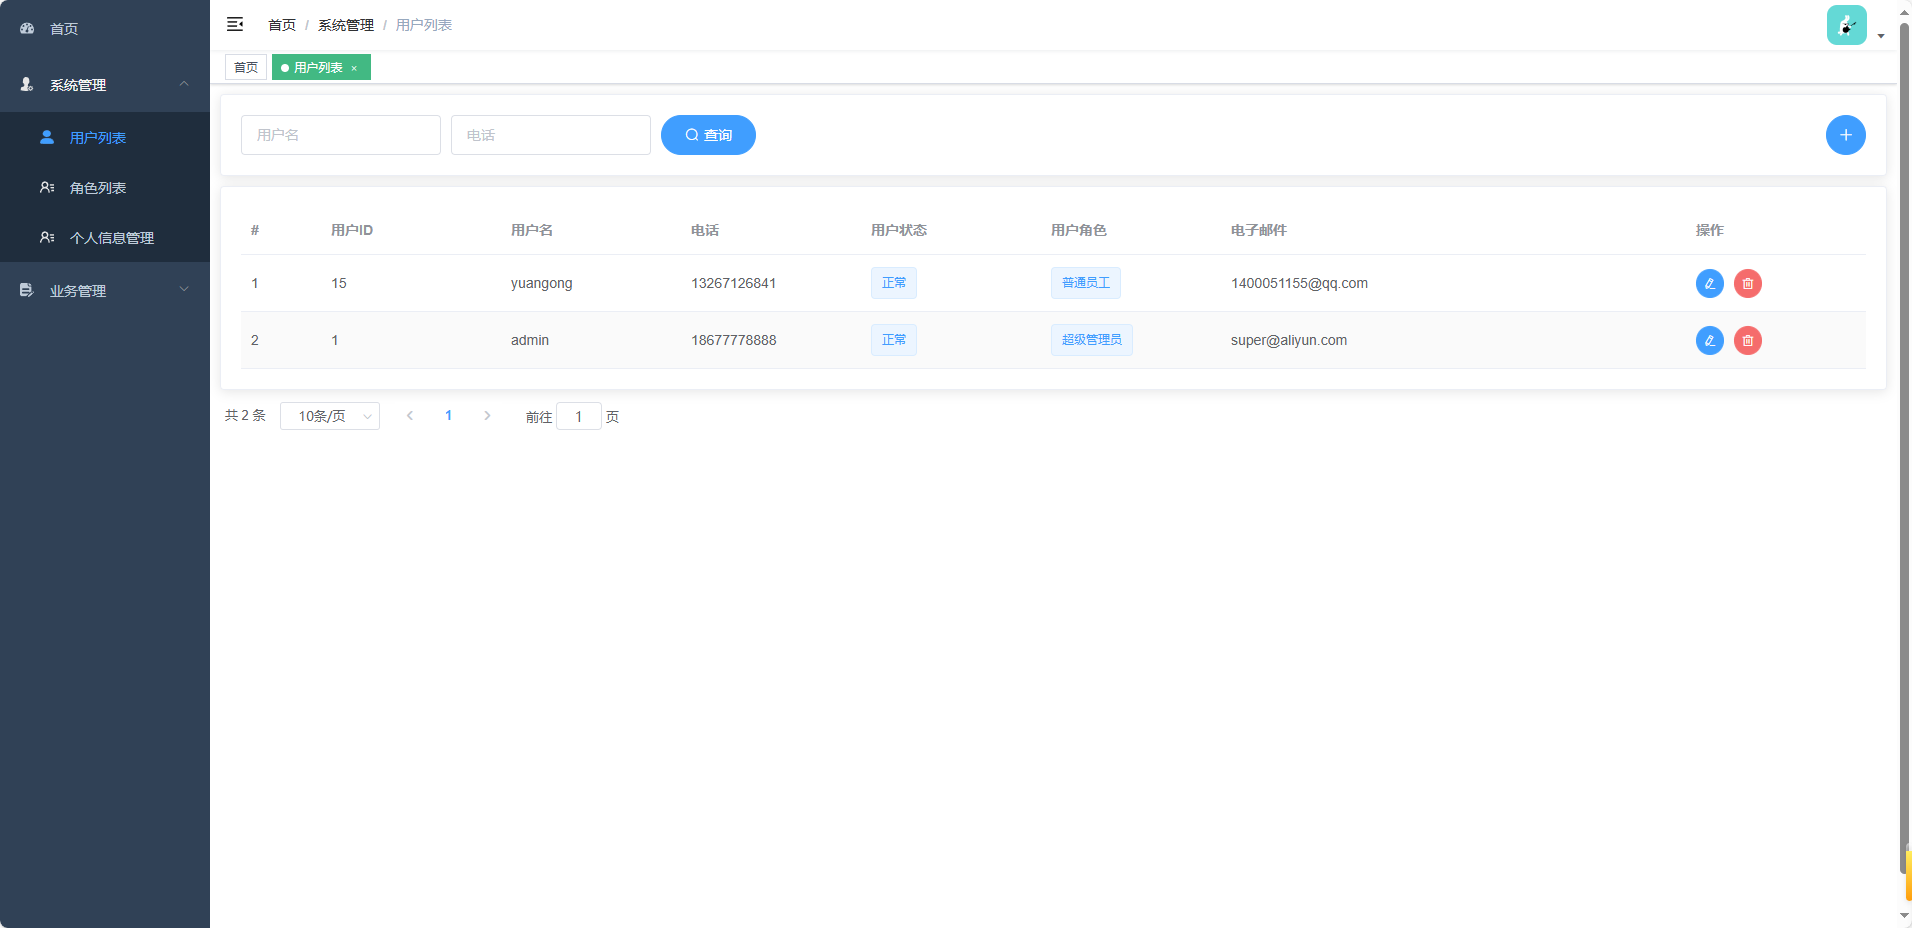Open 角色列表 in the sidebar
This screenshot has height=928, width=1912.
click(x=98, y=188)
